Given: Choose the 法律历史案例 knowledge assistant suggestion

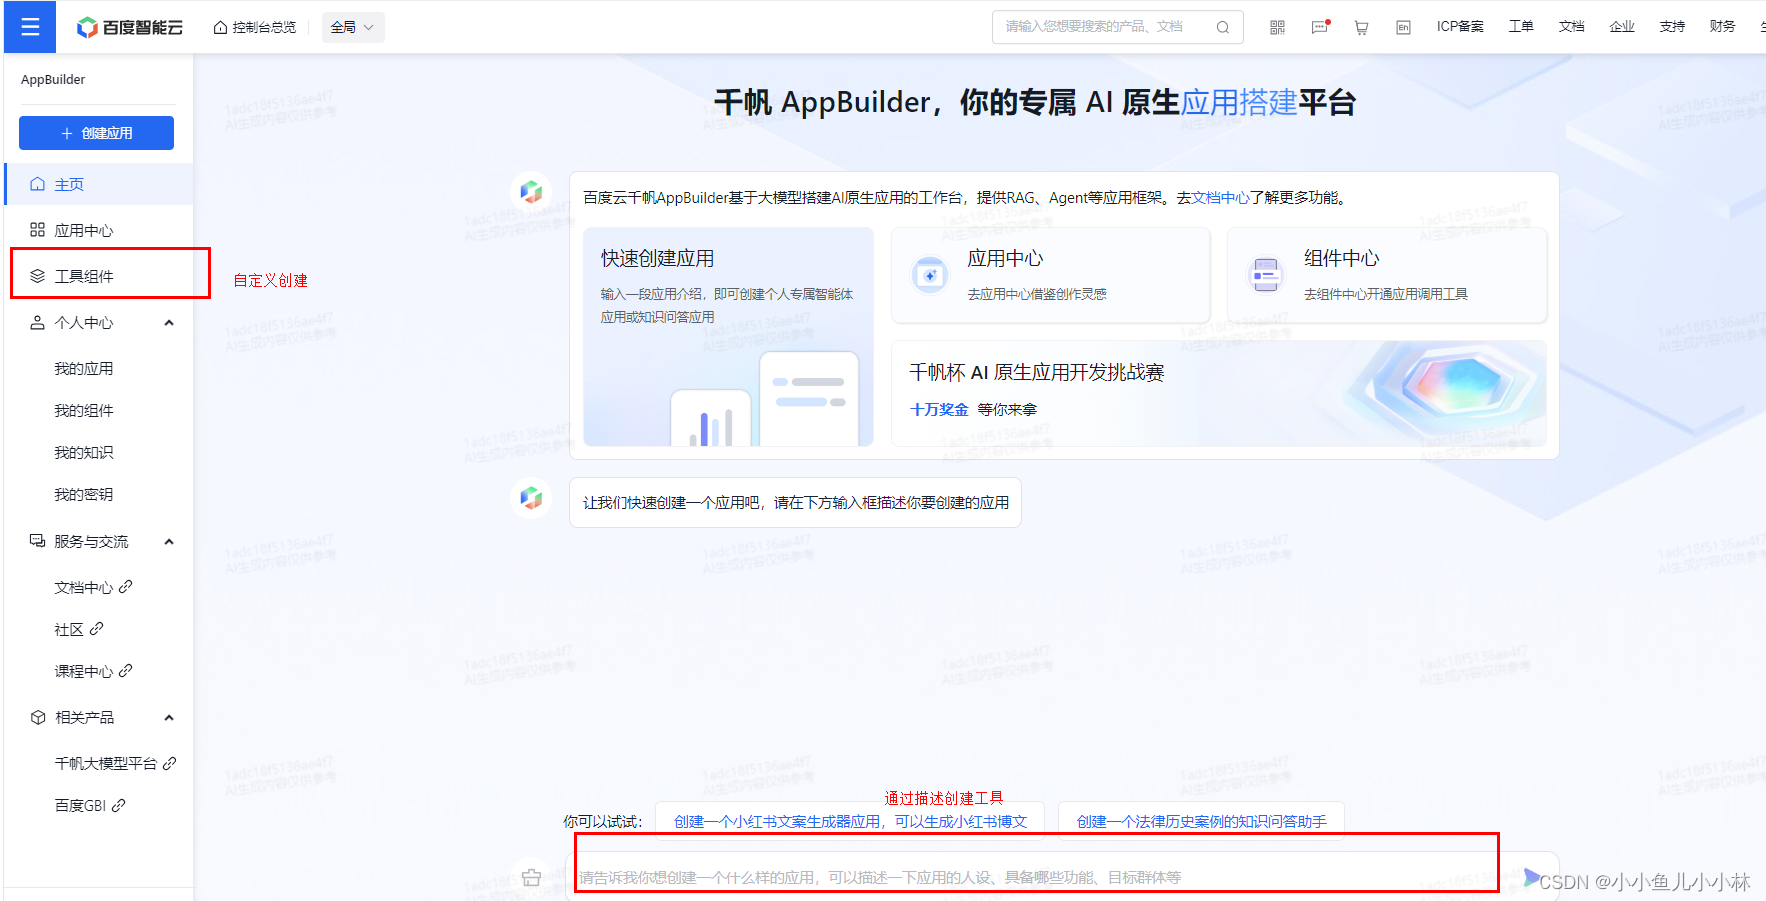Looking at the screenshot, I should pos(1201,821).
